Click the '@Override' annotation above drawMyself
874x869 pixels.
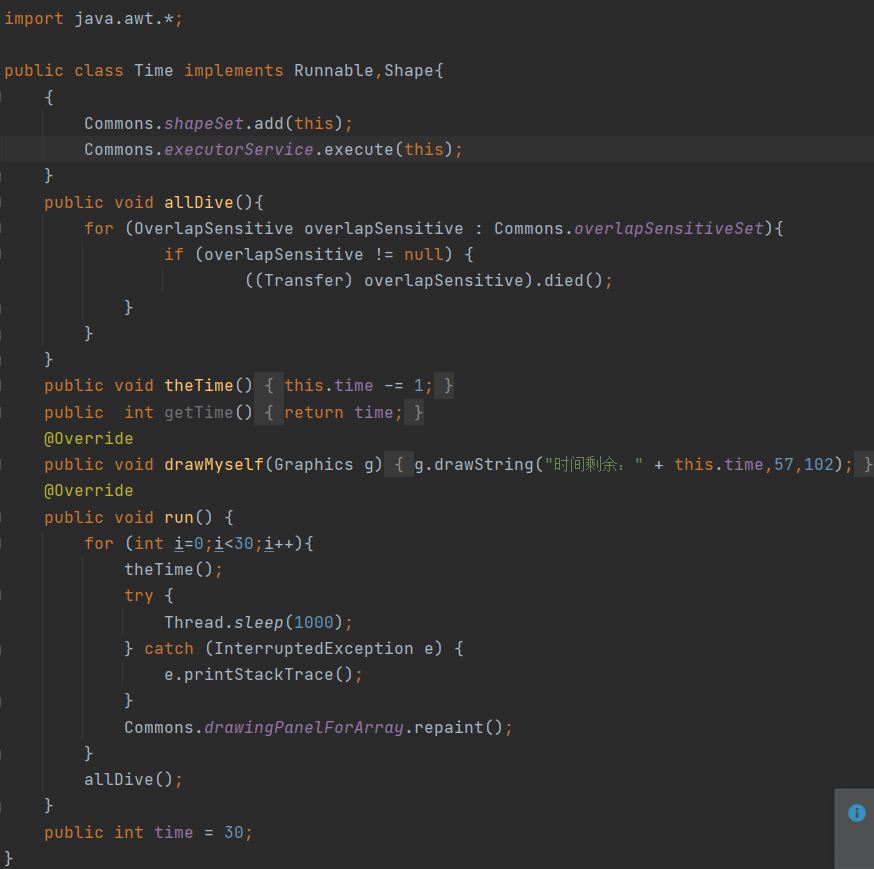point(89,439)
